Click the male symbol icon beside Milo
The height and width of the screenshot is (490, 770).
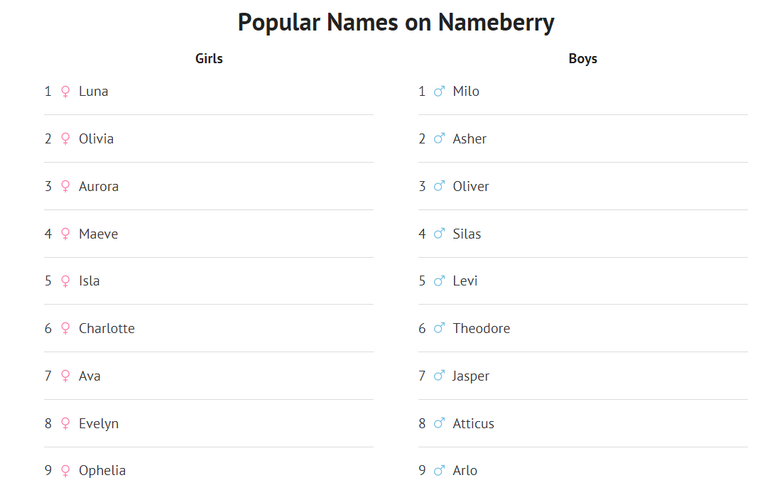(439, 92)
